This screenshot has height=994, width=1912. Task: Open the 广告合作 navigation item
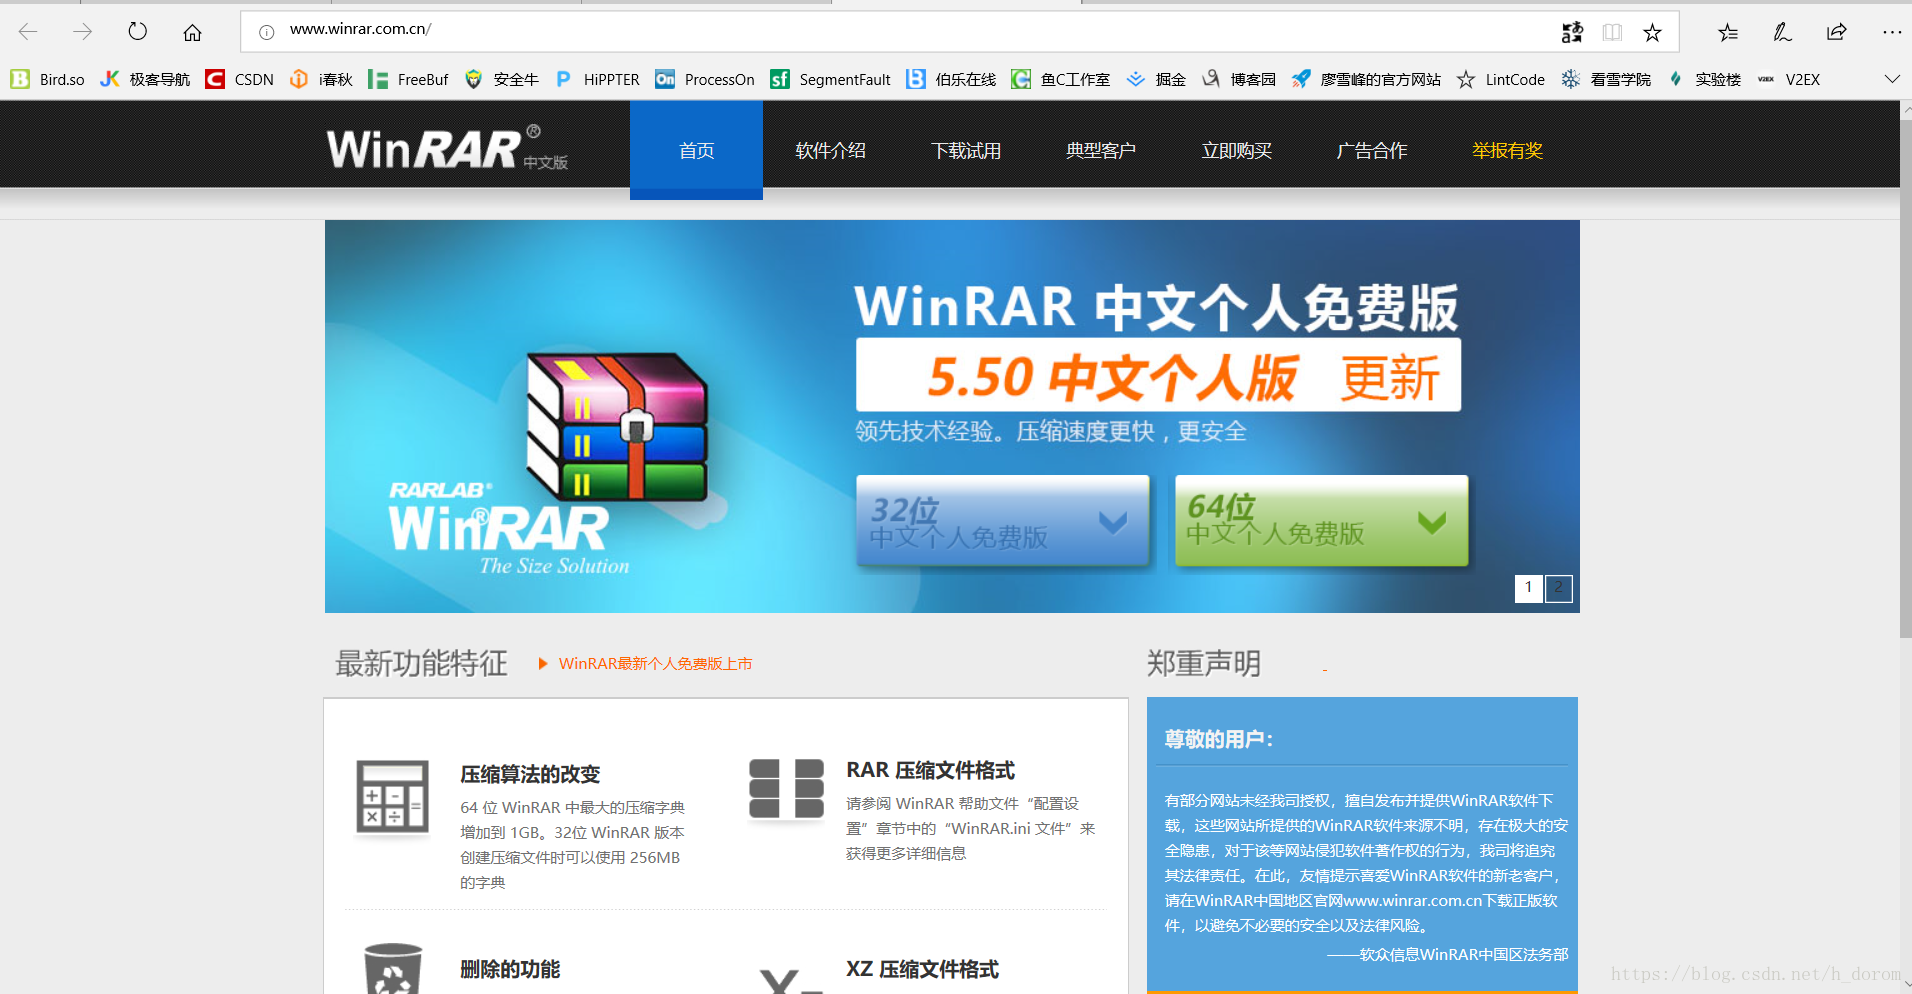tap(1372, 151)
